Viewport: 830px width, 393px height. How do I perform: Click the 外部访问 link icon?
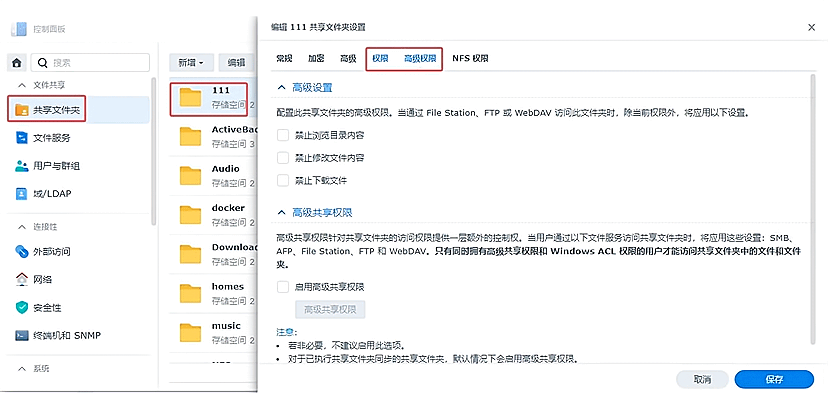[21, 251]
